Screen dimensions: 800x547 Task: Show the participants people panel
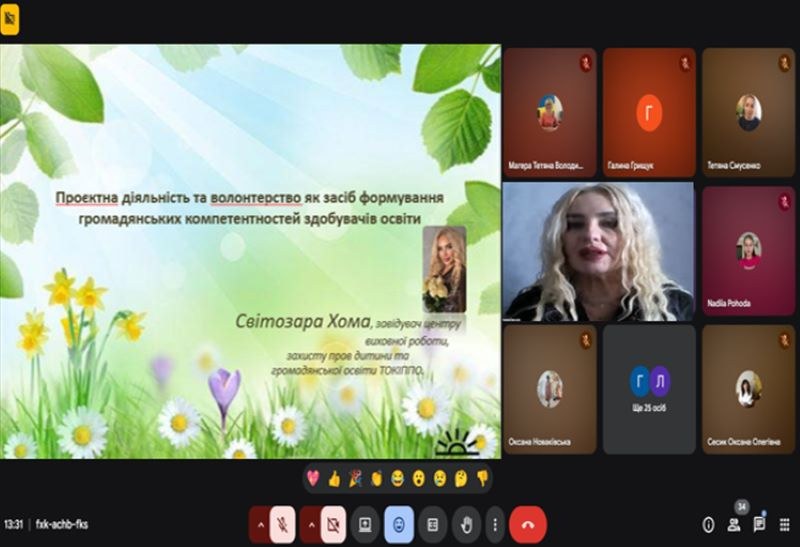click(x=735, y=524)
